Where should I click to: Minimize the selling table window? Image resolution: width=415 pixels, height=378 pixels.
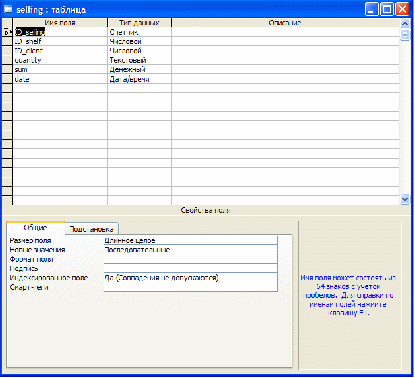point(372,9)
